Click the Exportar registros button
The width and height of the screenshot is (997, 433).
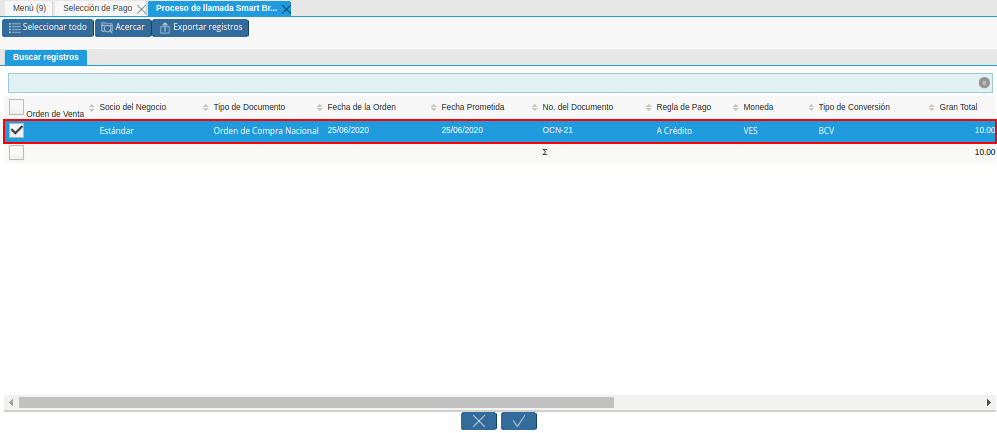tap(200, 28)
